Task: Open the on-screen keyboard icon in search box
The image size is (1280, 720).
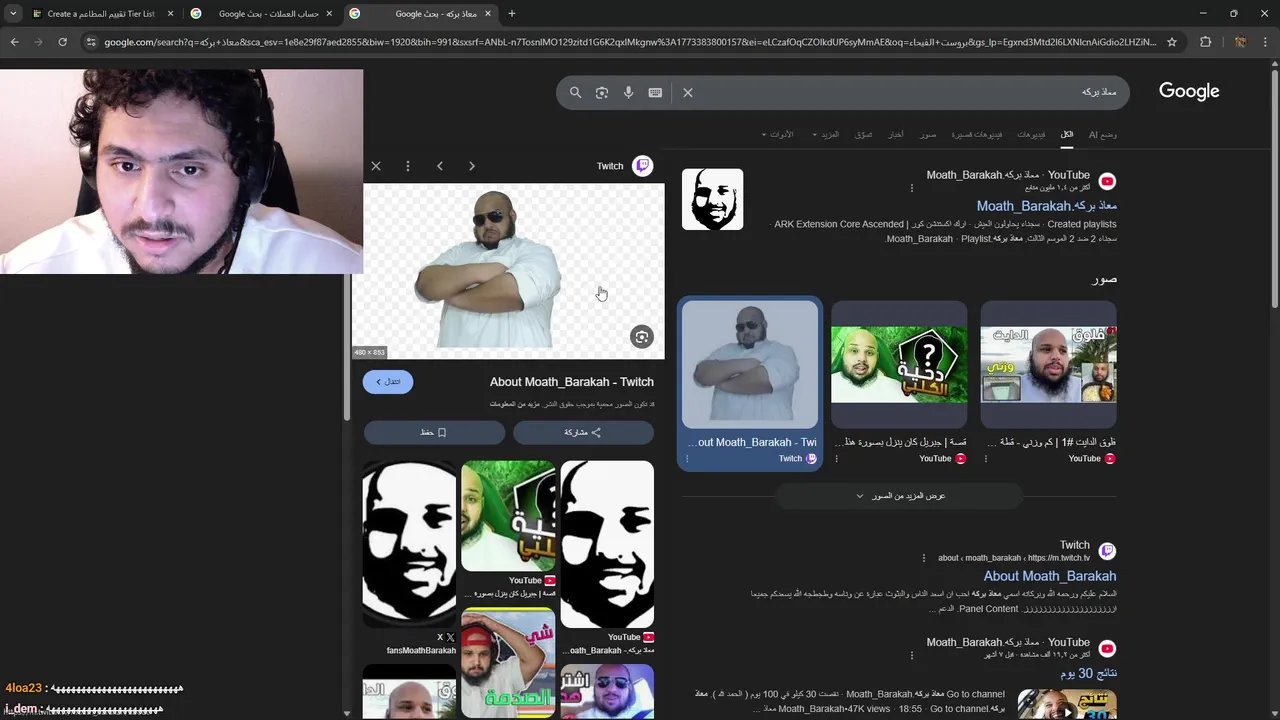Action: pos(655,92)
